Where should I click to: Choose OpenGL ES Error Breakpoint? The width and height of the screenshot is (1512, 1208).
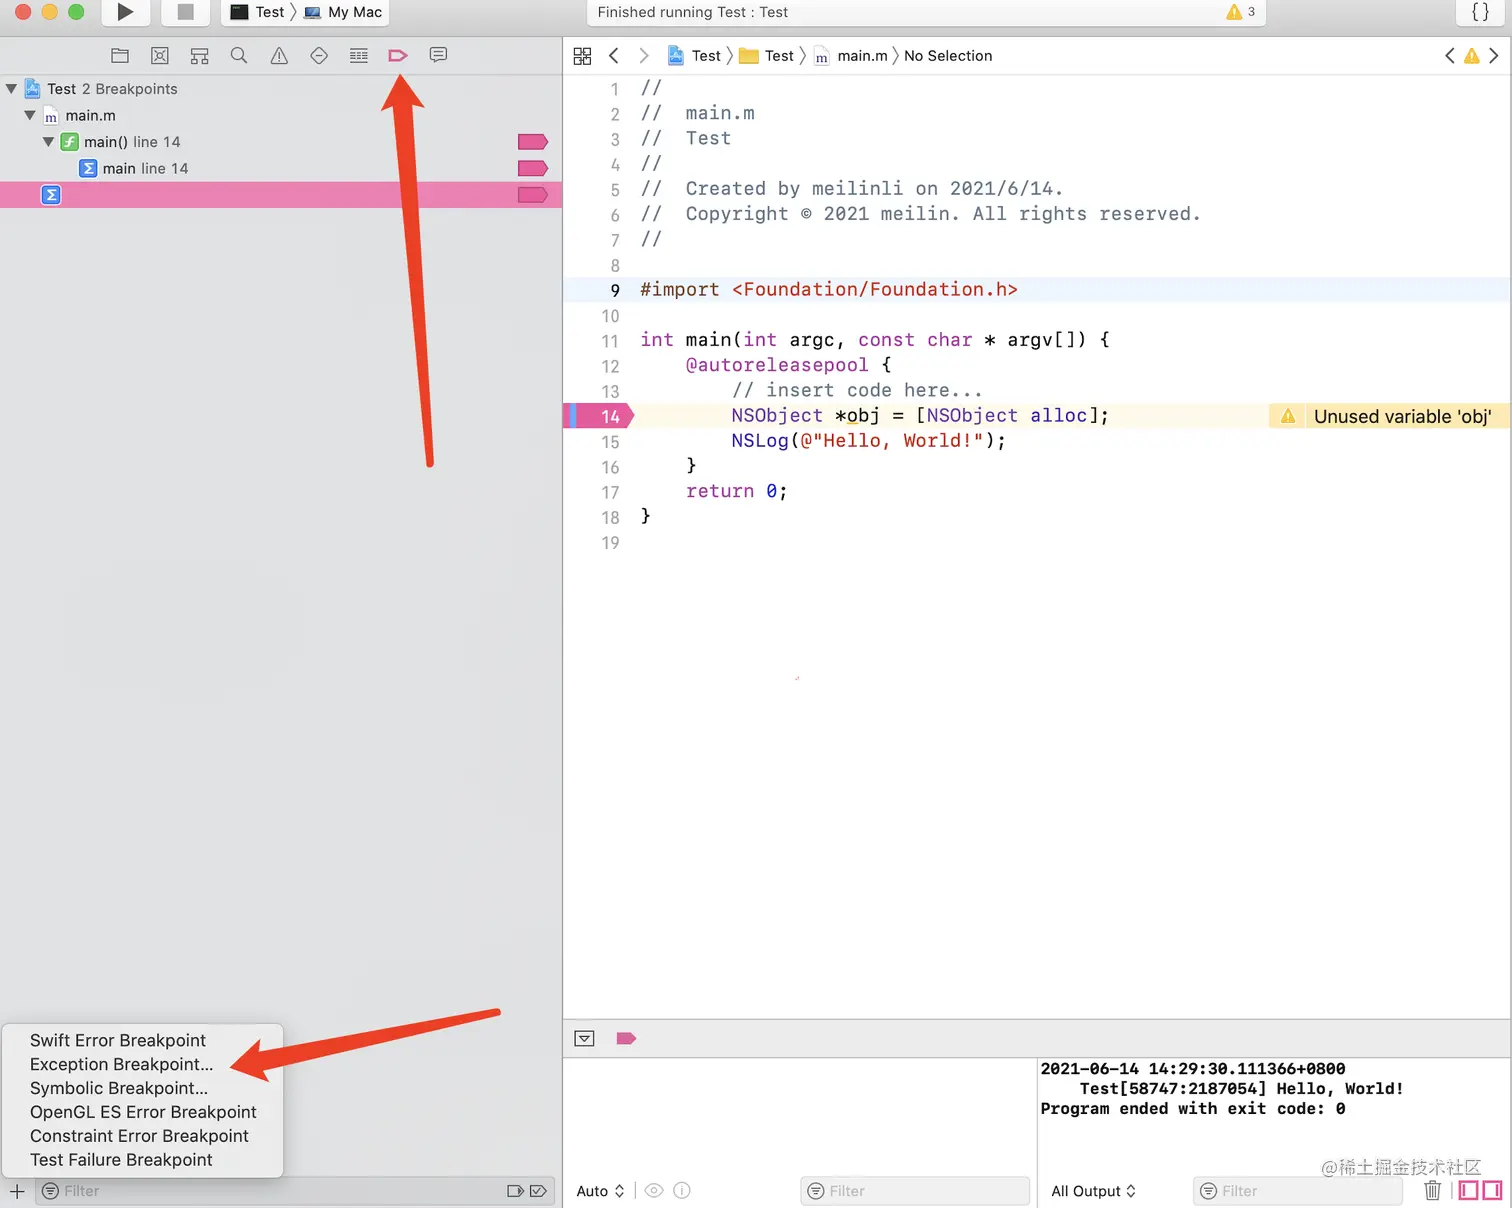point(143,1112)
